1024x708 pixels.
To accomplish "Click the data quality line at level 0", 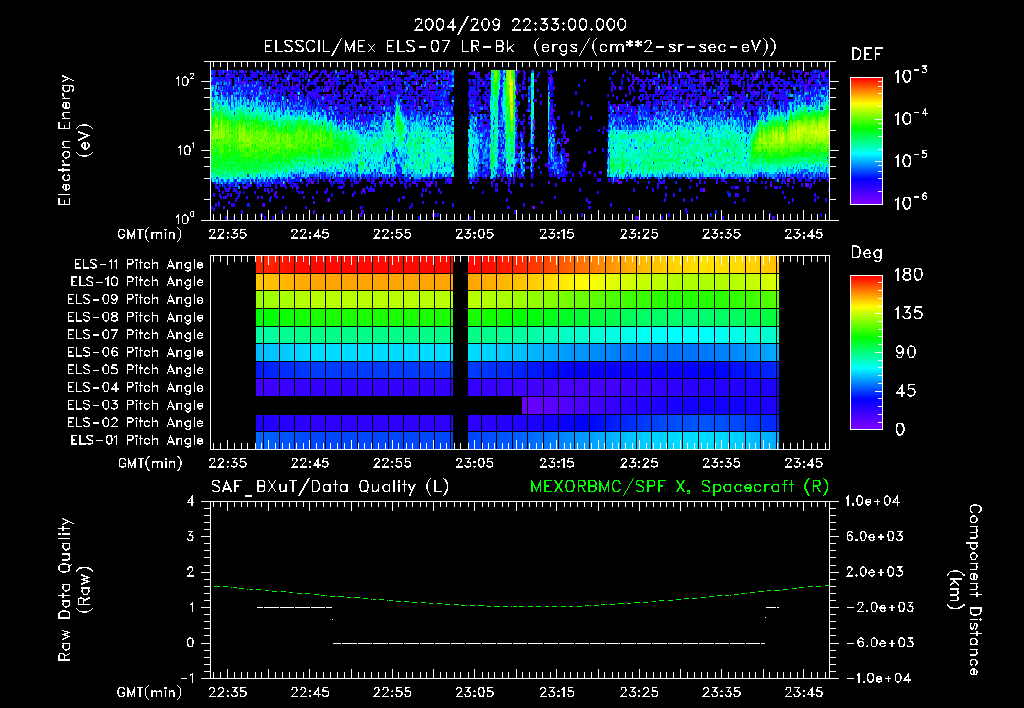I will (x=549, y=643).
